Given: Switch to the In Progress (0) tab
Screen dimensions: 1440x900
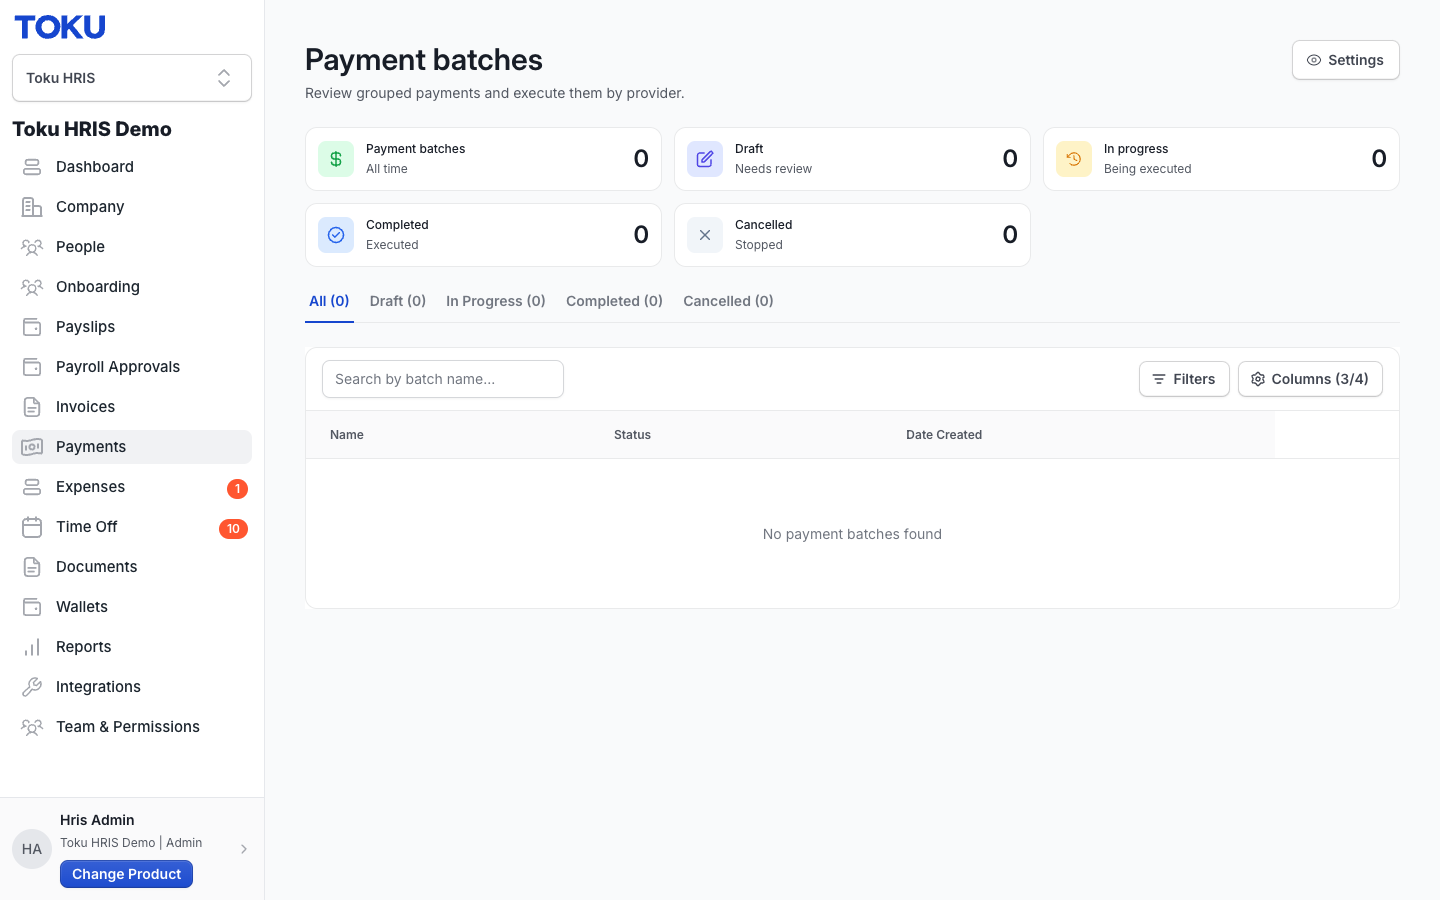Looking at the screenshot, I should click(x=496, y=301).
